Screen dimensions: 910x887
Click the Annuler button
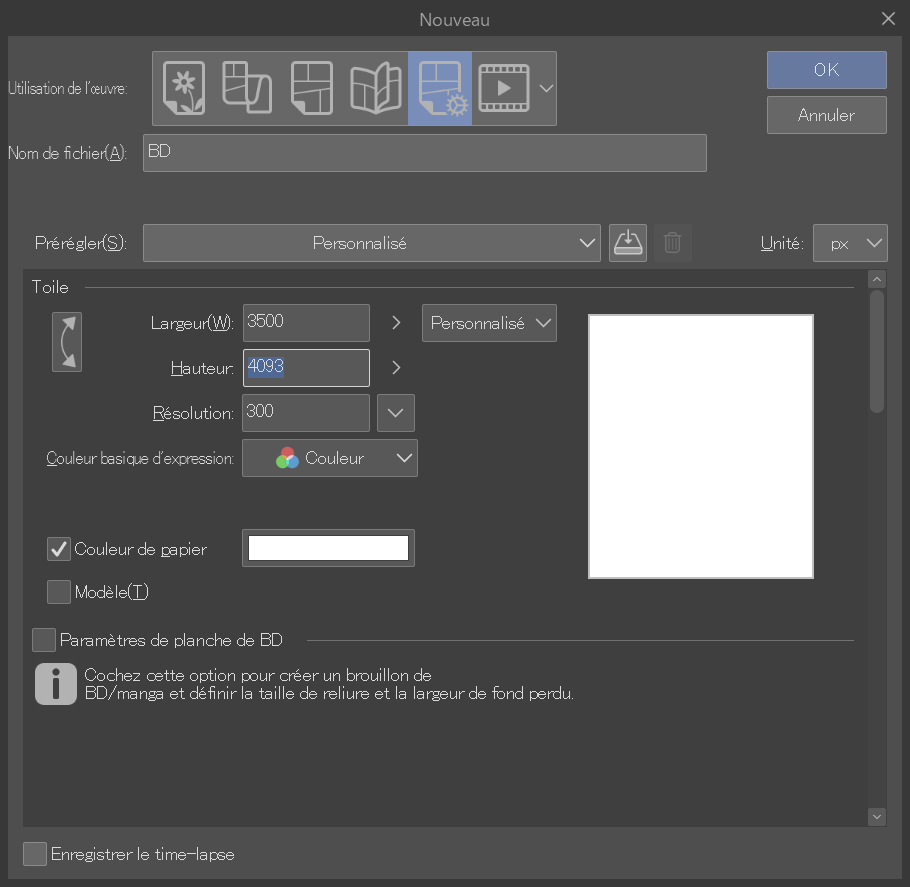(826, 115)
